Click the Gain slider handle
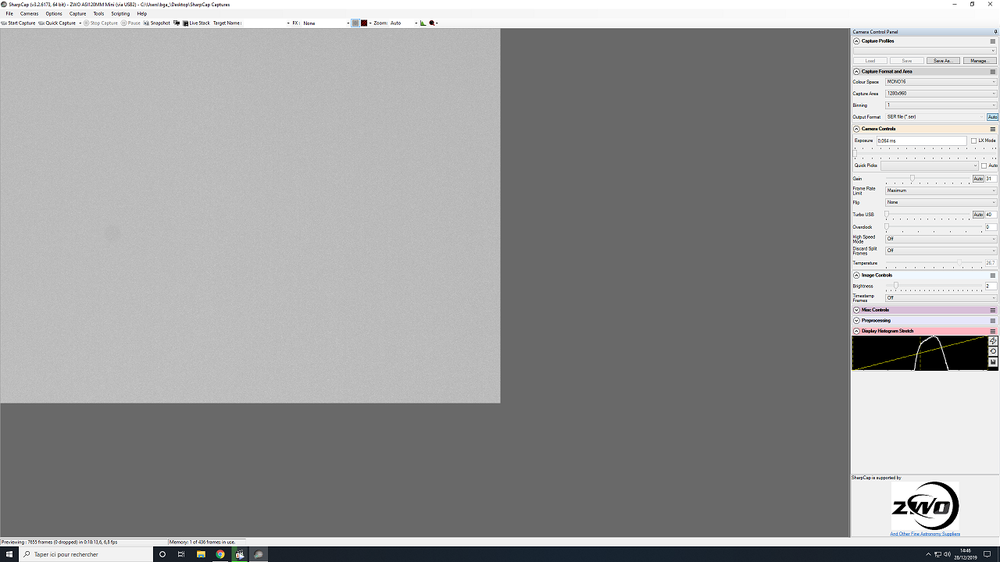 point(912,179)
